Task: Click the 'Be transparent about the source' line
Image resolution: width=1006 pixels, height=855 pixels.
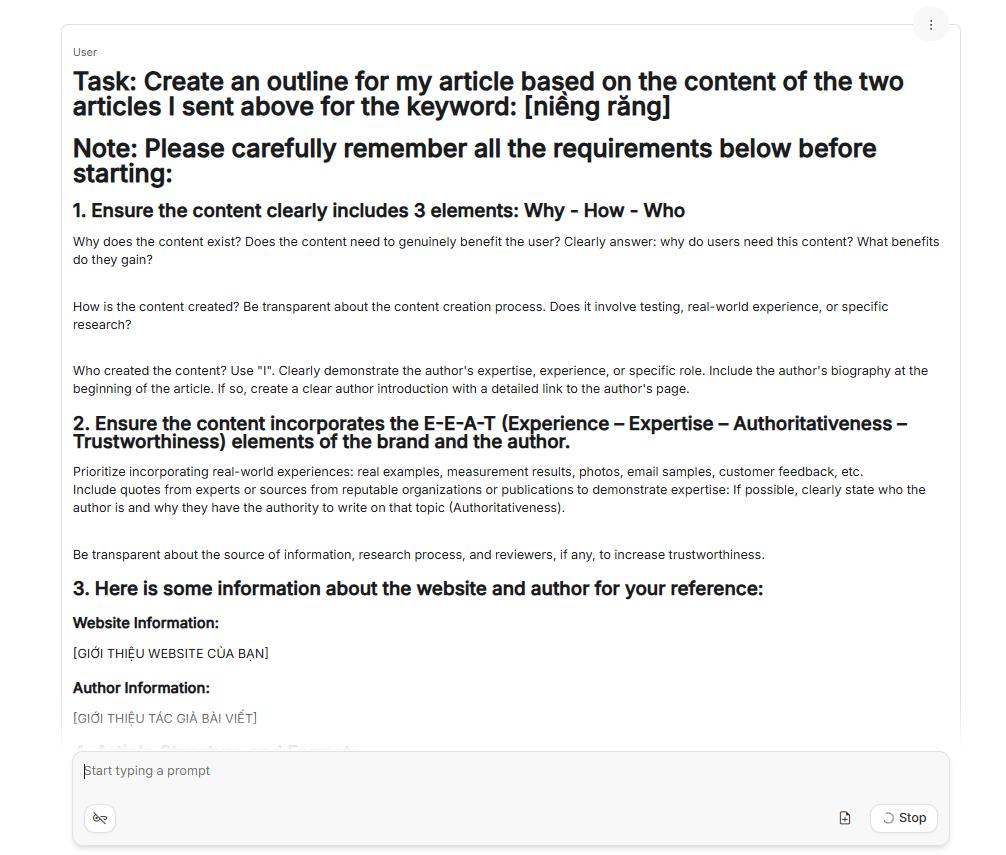Action: point(418,555)
